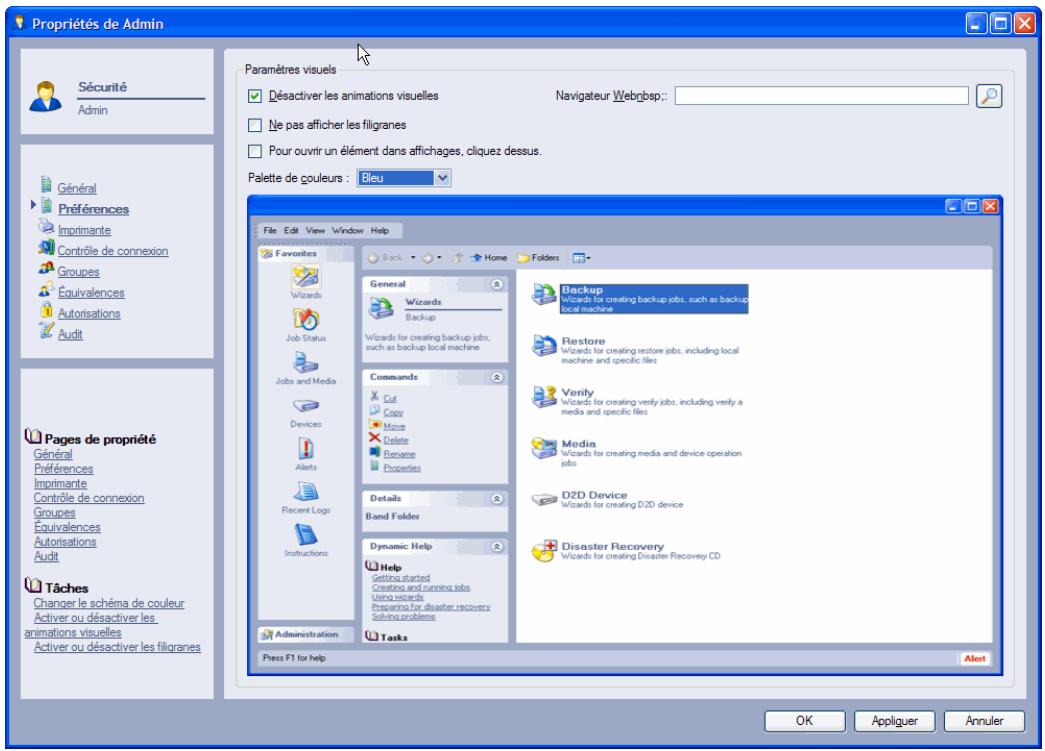Click the Jobs and Media icon in preview
Viewport: 1045px width, 751px height.
(x=306, y=363)
